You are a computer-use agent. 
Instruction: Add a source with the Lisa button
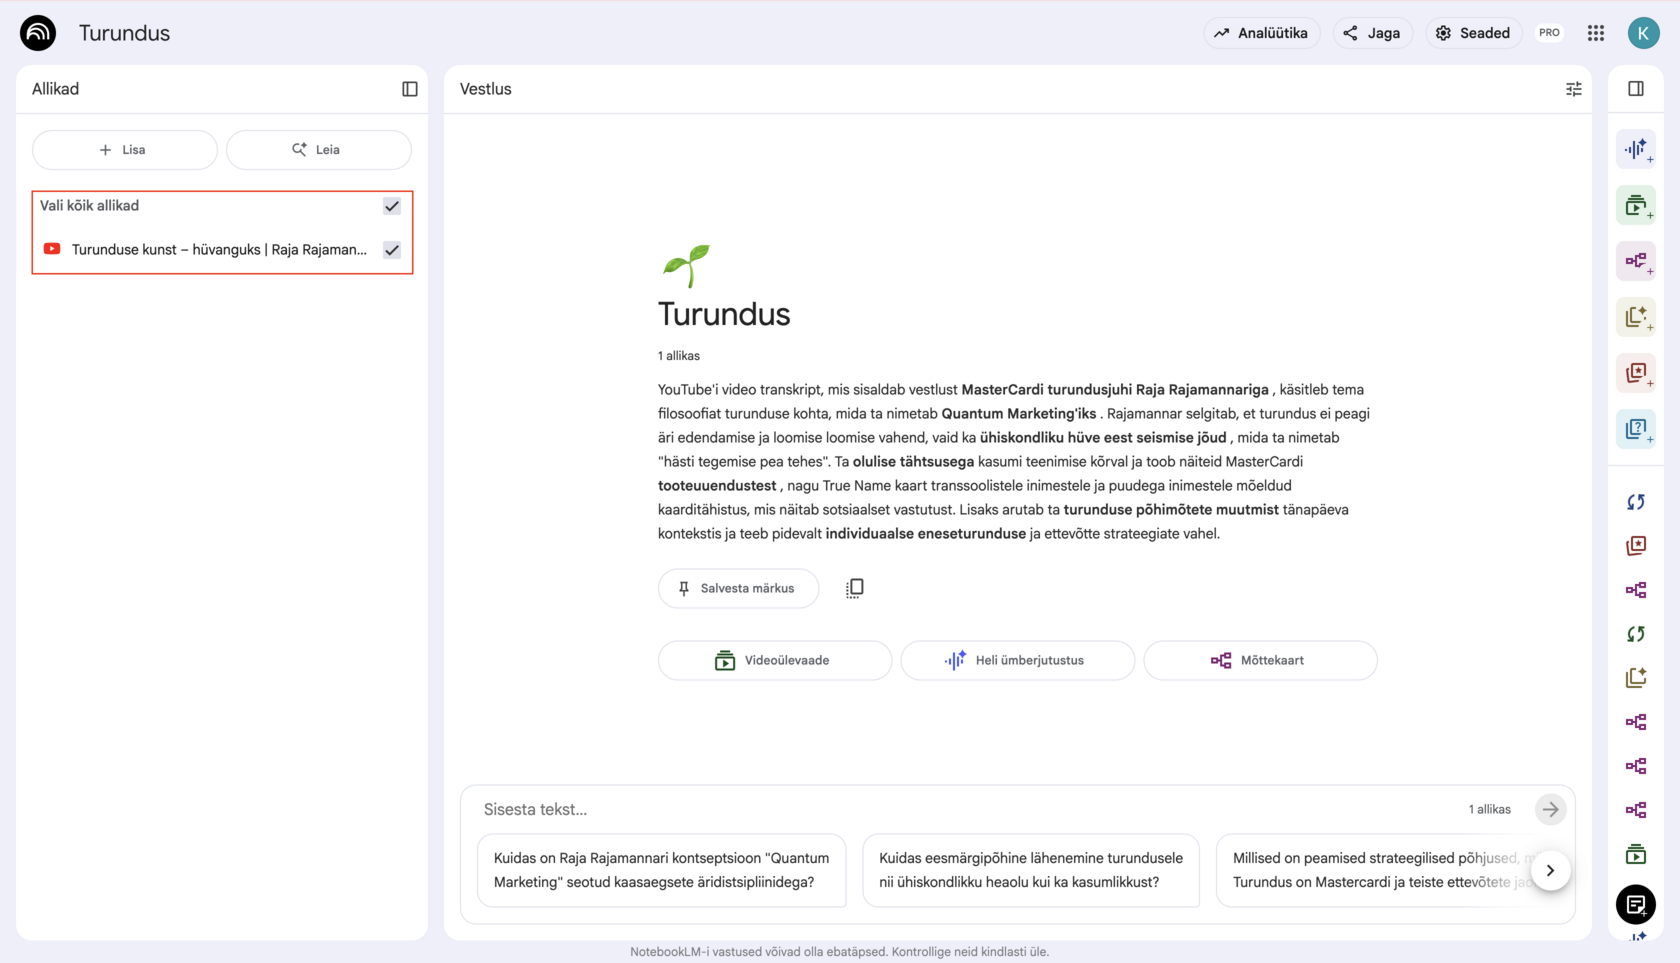tap(125, 150)
